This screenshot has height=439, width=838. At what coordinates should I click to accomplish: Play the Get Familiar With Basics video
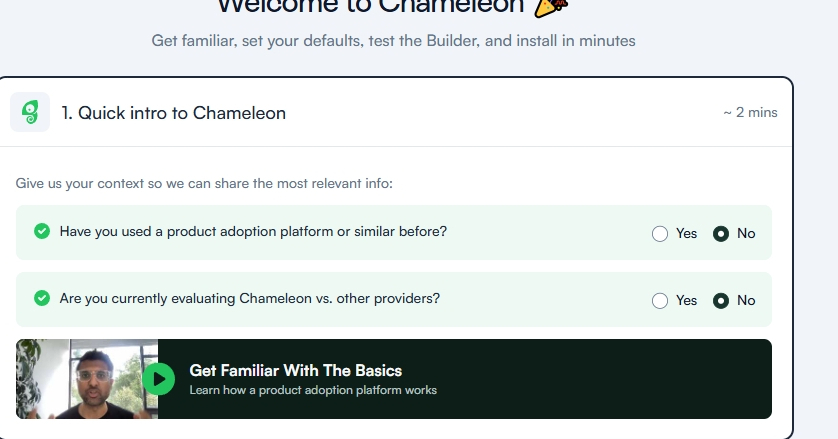pyautogui.click(x=159, y=379)
